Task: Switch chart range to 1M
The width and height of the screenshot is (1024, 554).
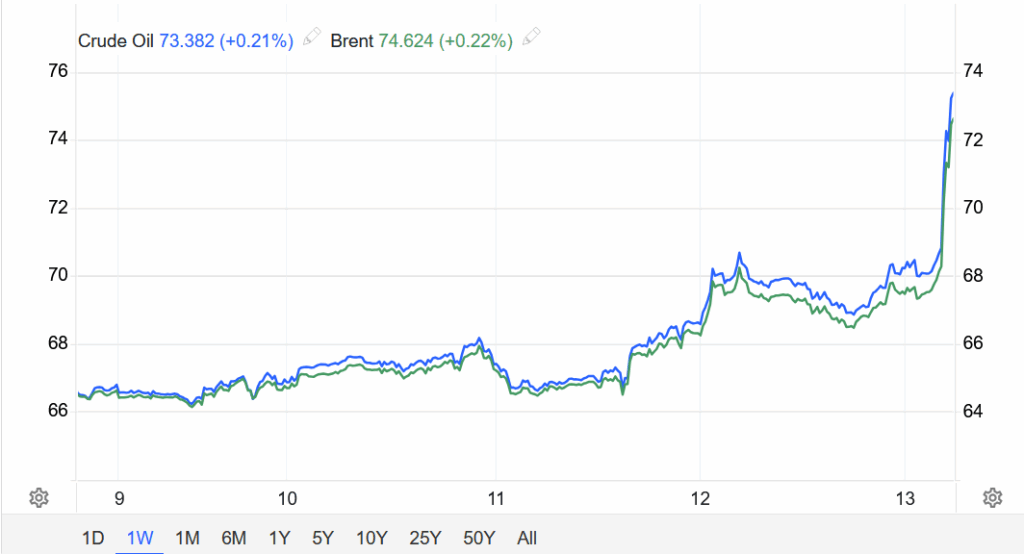Action: [x=187, y=538]
